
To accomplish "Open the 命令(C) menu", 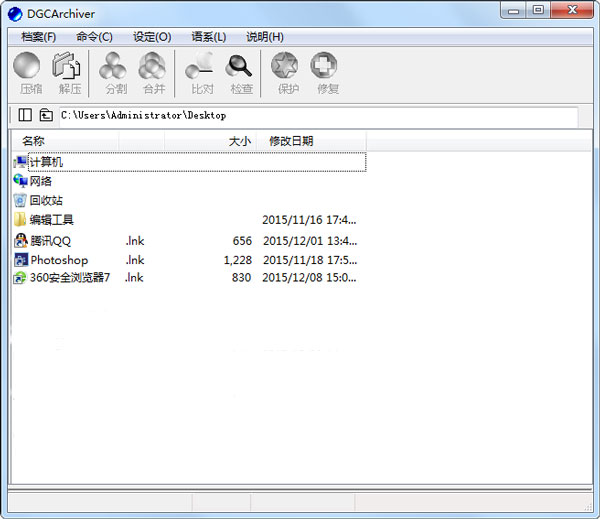I will [94, 37].
